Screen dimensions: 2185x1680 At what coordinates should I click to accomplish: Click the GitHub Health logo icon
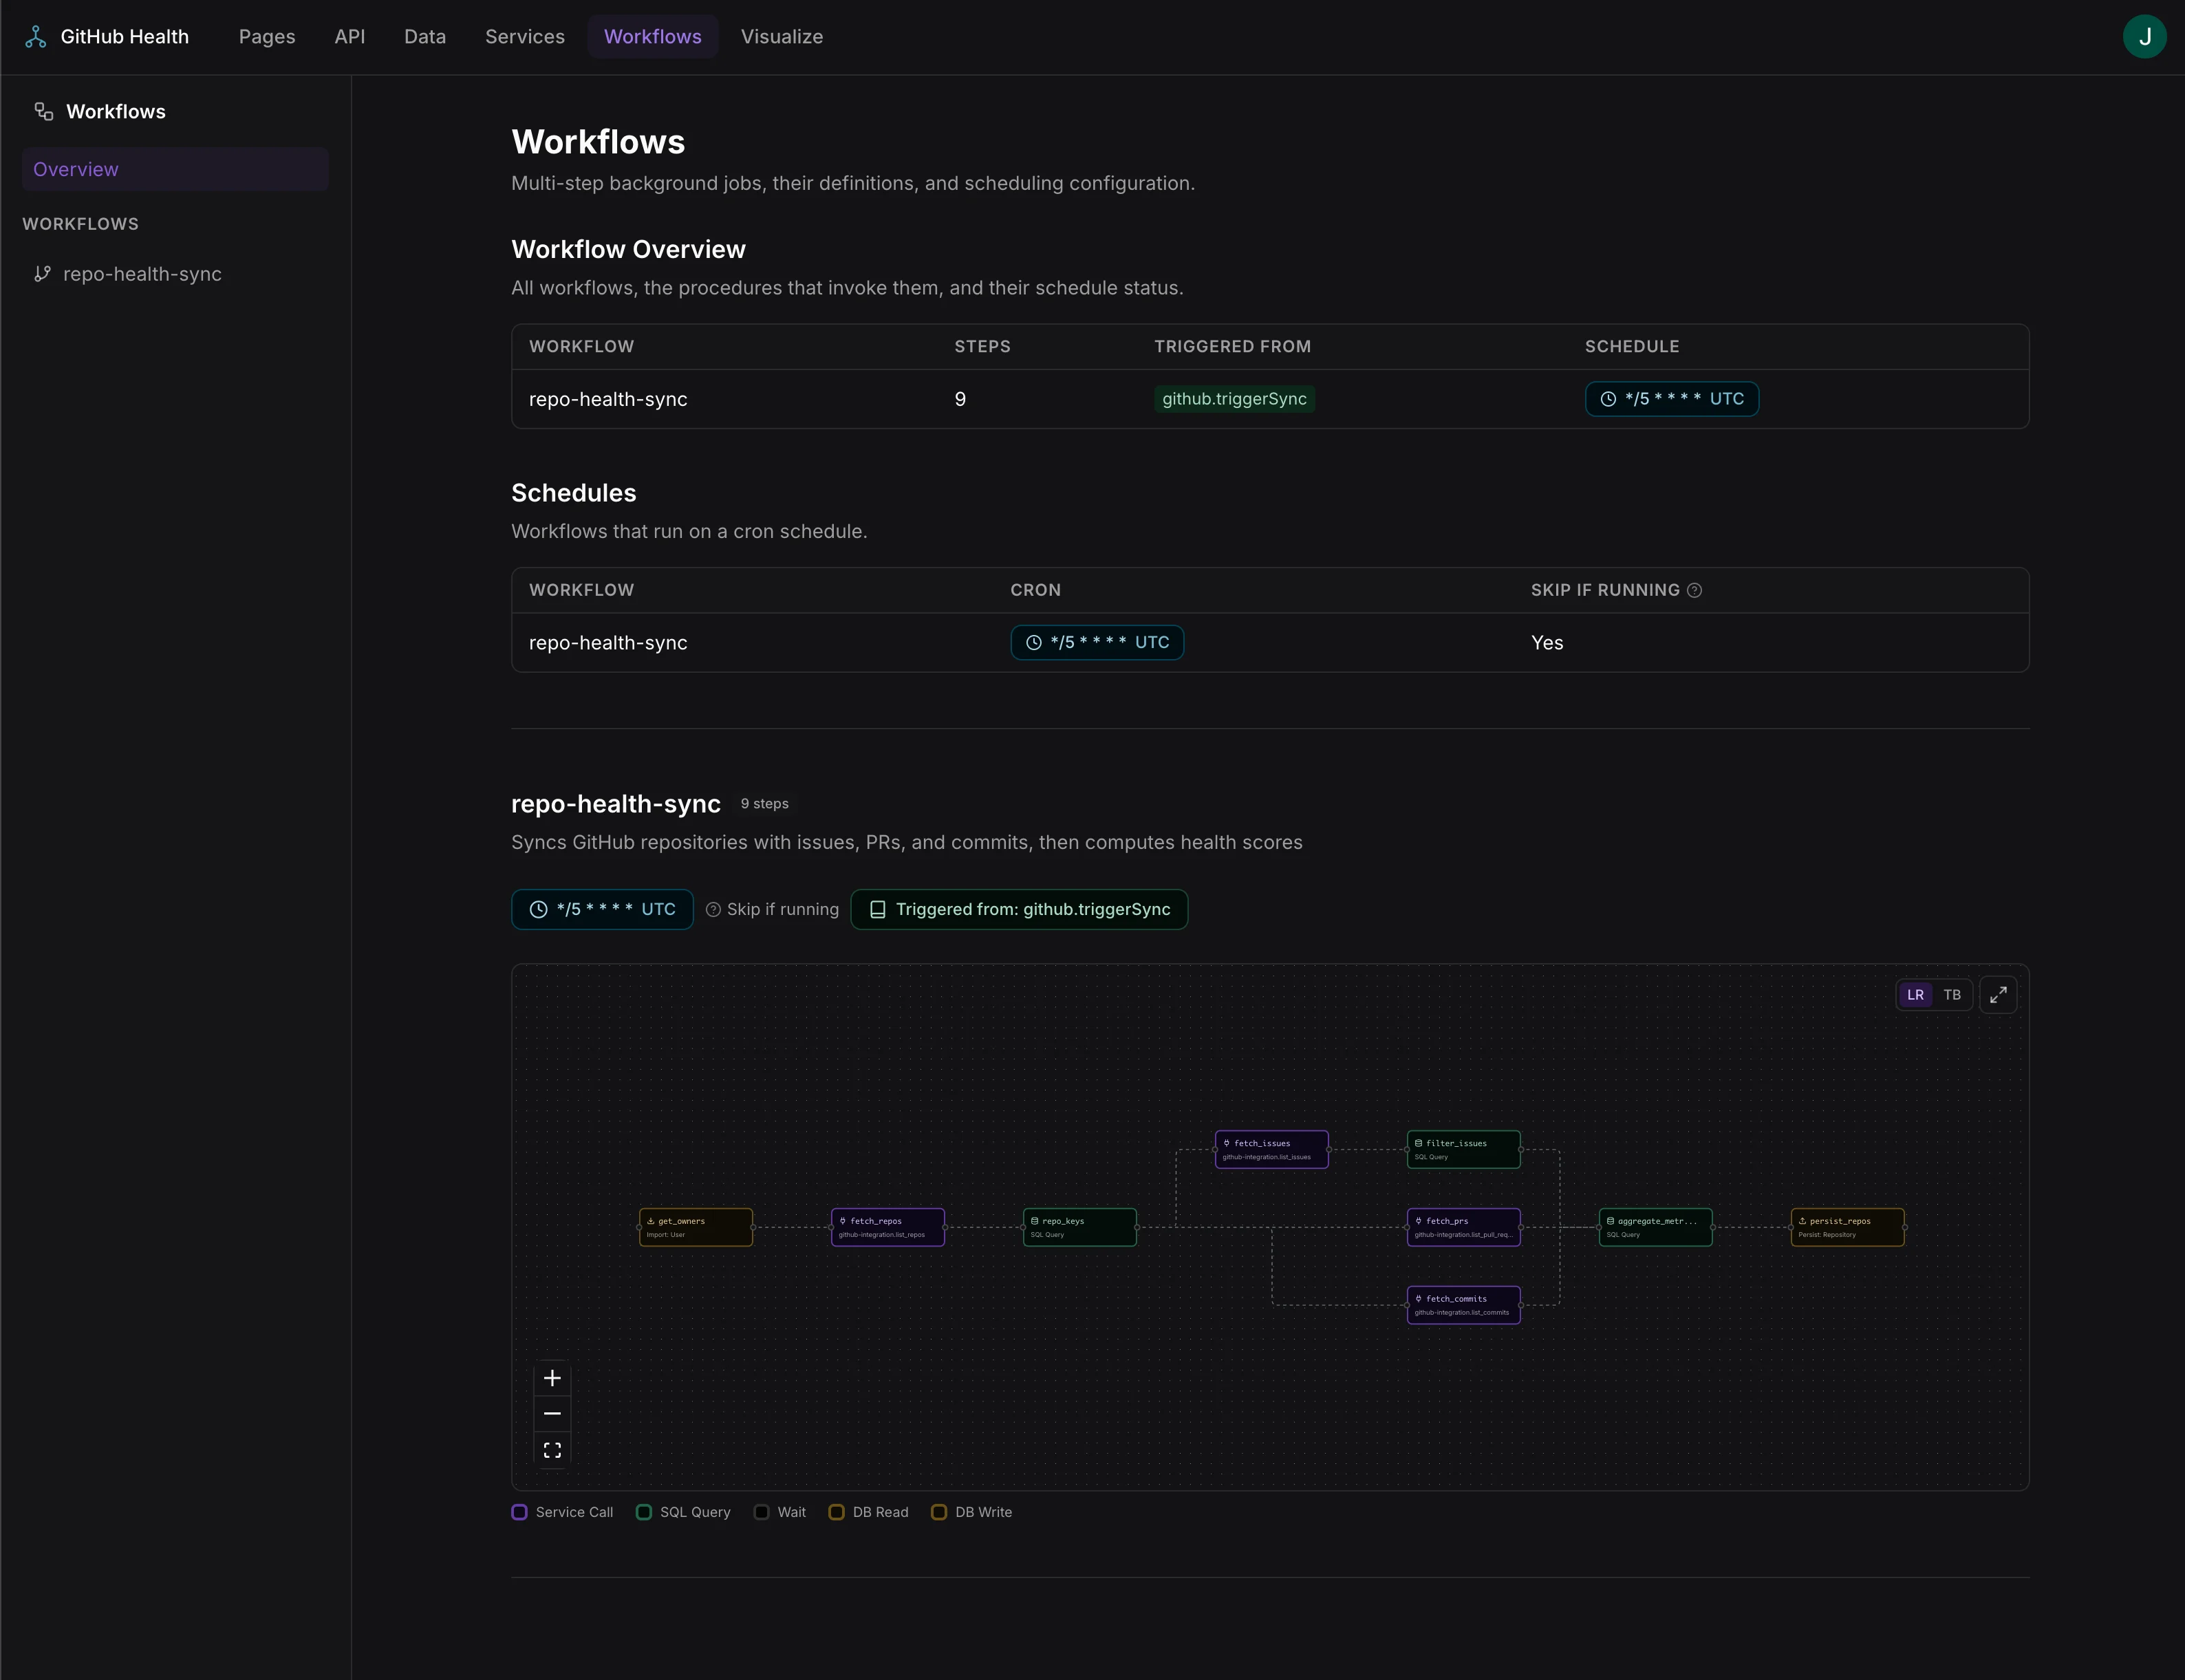tap(36, 37)
